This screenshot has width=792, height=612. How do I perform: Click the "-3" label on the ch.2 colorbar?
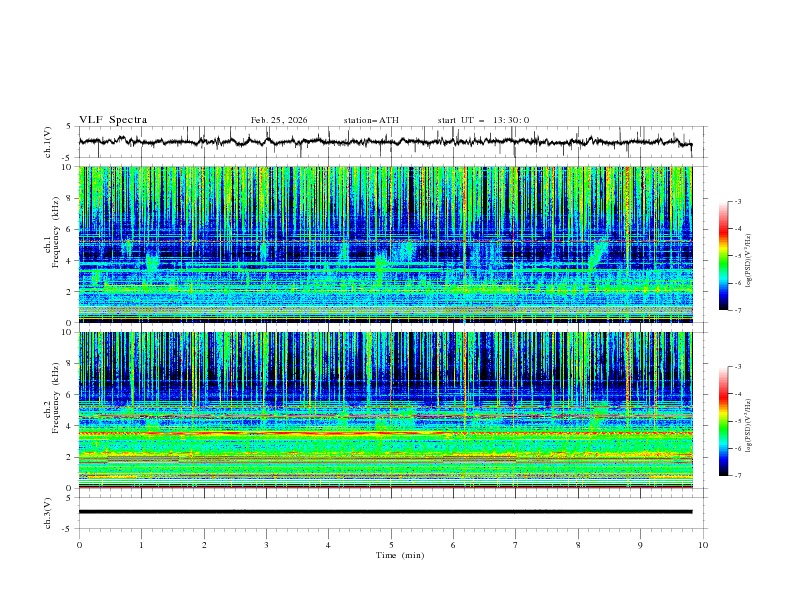point(737,367)
